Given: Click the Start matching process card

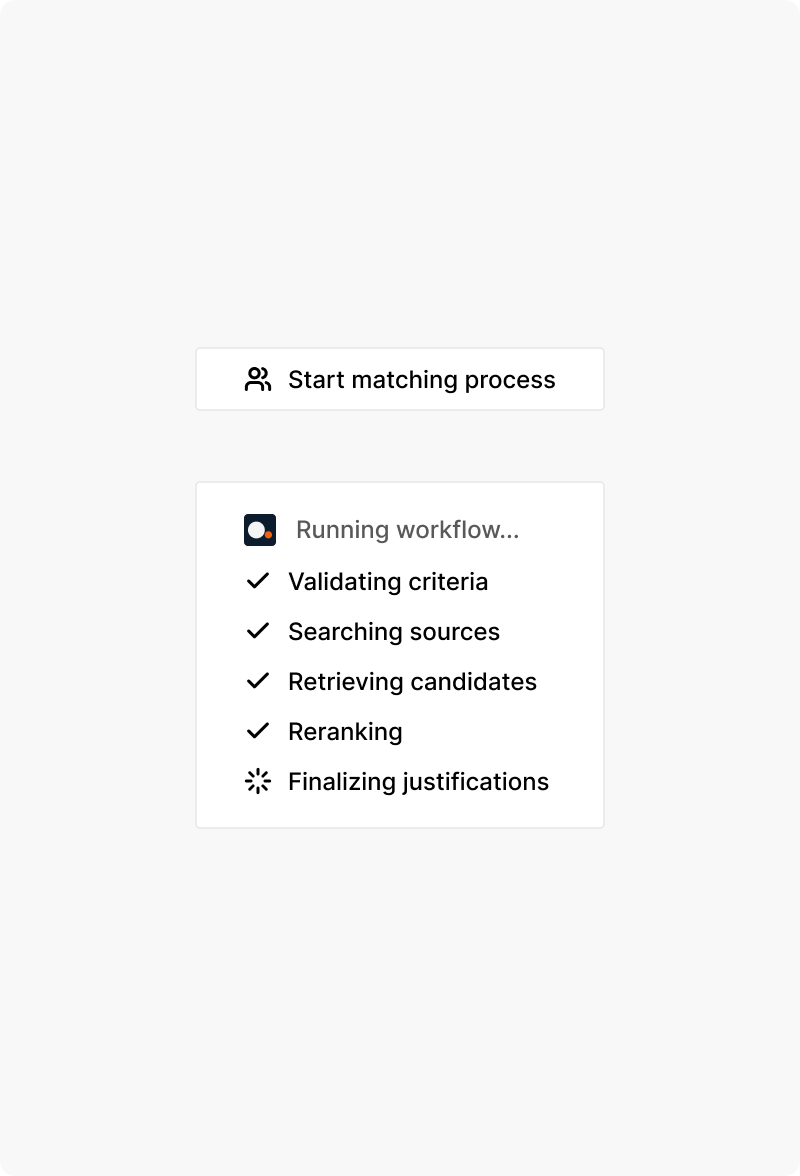Looking at the screenshot, I should point(400,379).
